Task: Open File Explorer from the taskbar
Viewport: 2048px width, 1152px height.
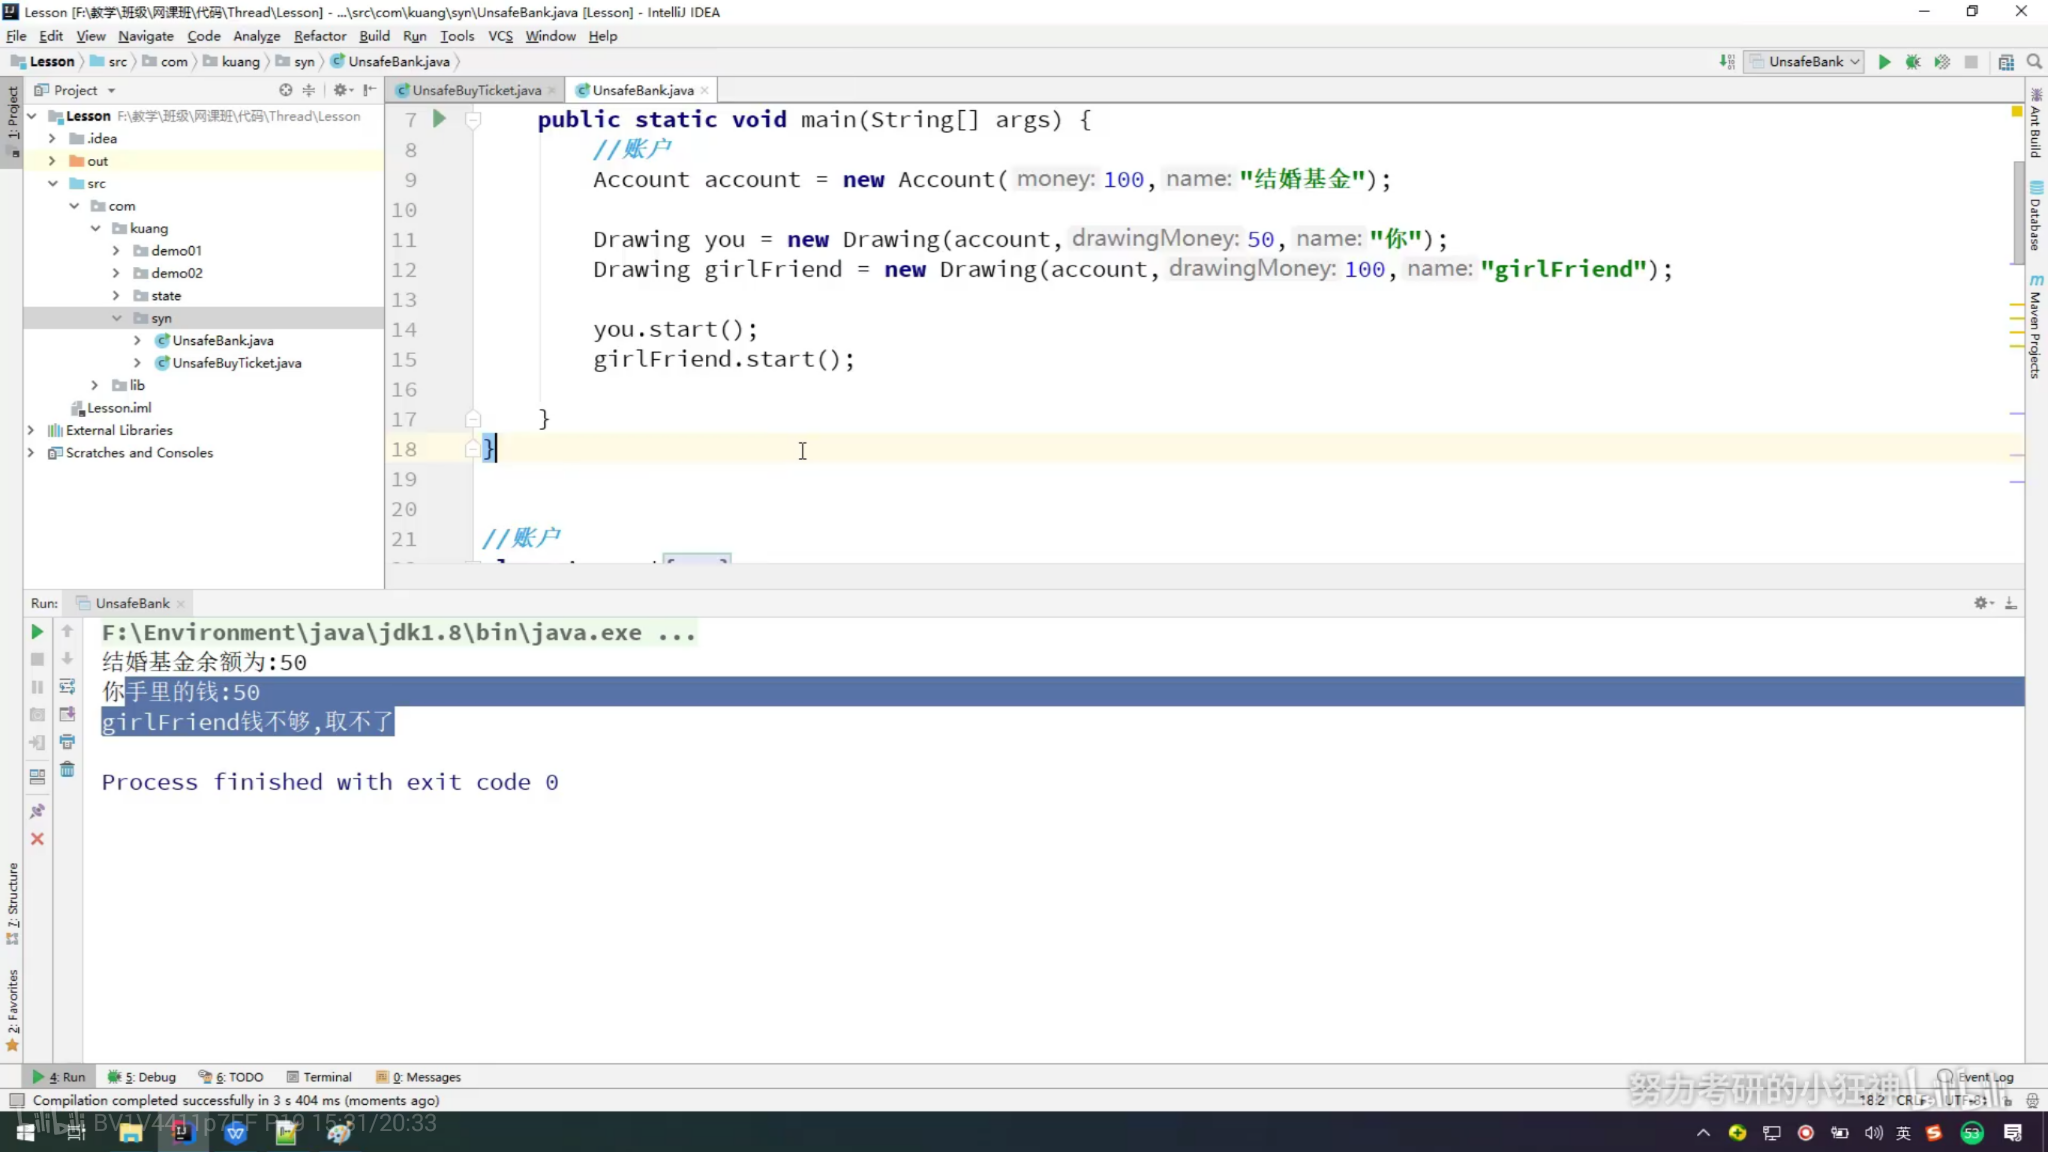Action: coord(131,1132)
